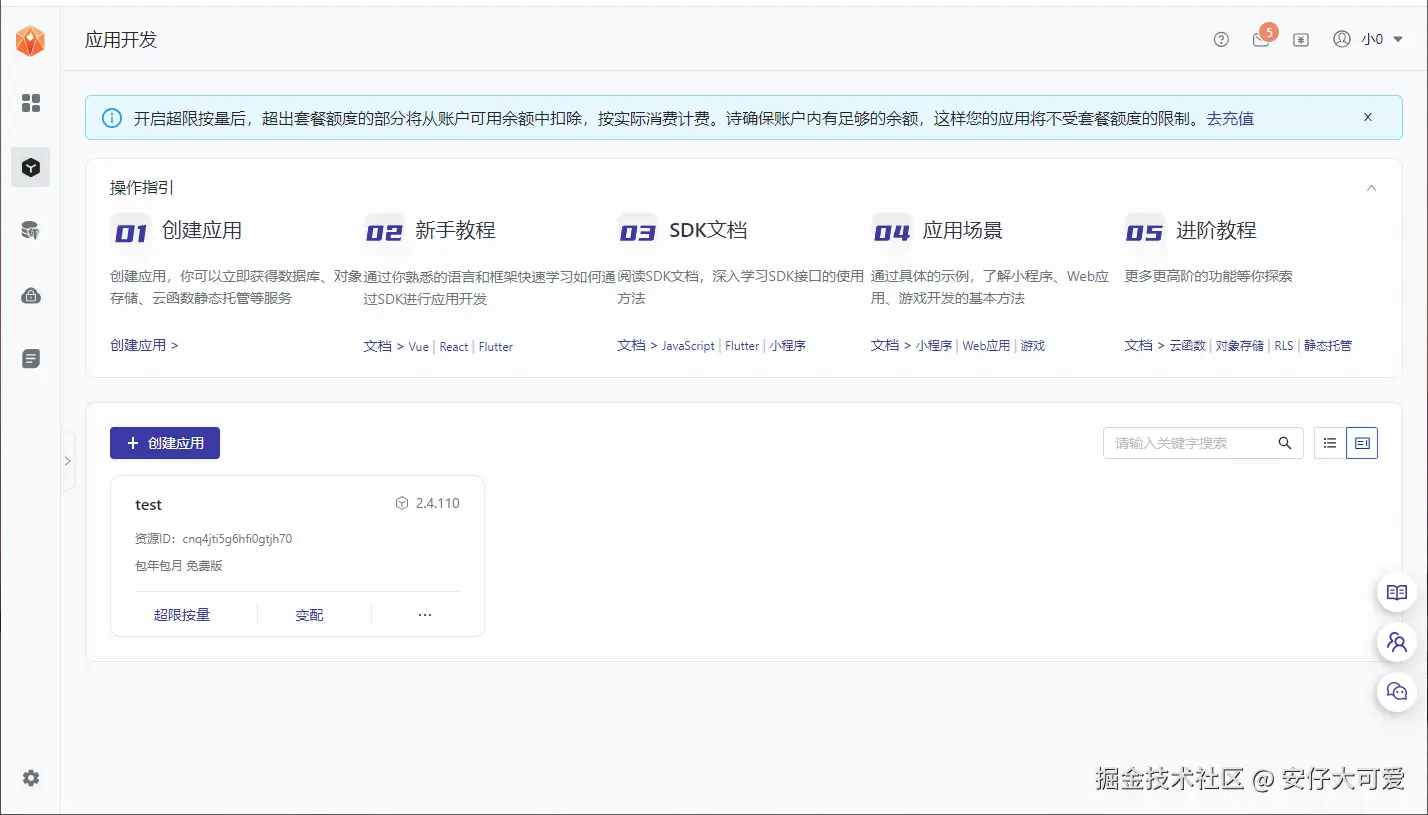Click 超限按量 on the test card
This screenshot has height=815, width=1428.
pyautogui.click(x=182, y=615)
